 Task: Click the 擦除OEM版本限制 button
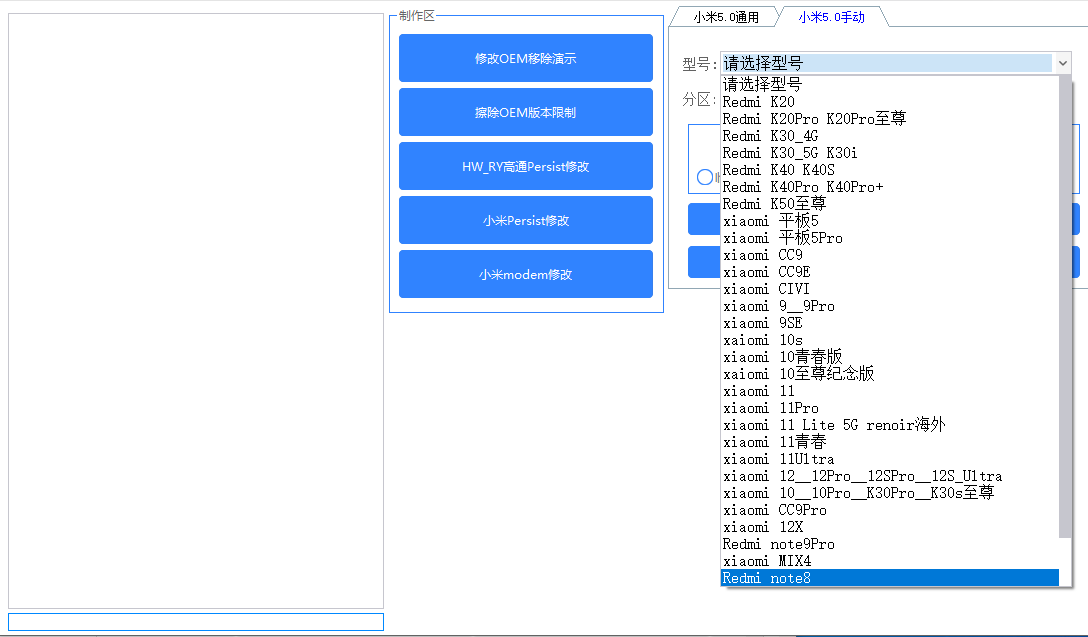click(x=525, y=112)
